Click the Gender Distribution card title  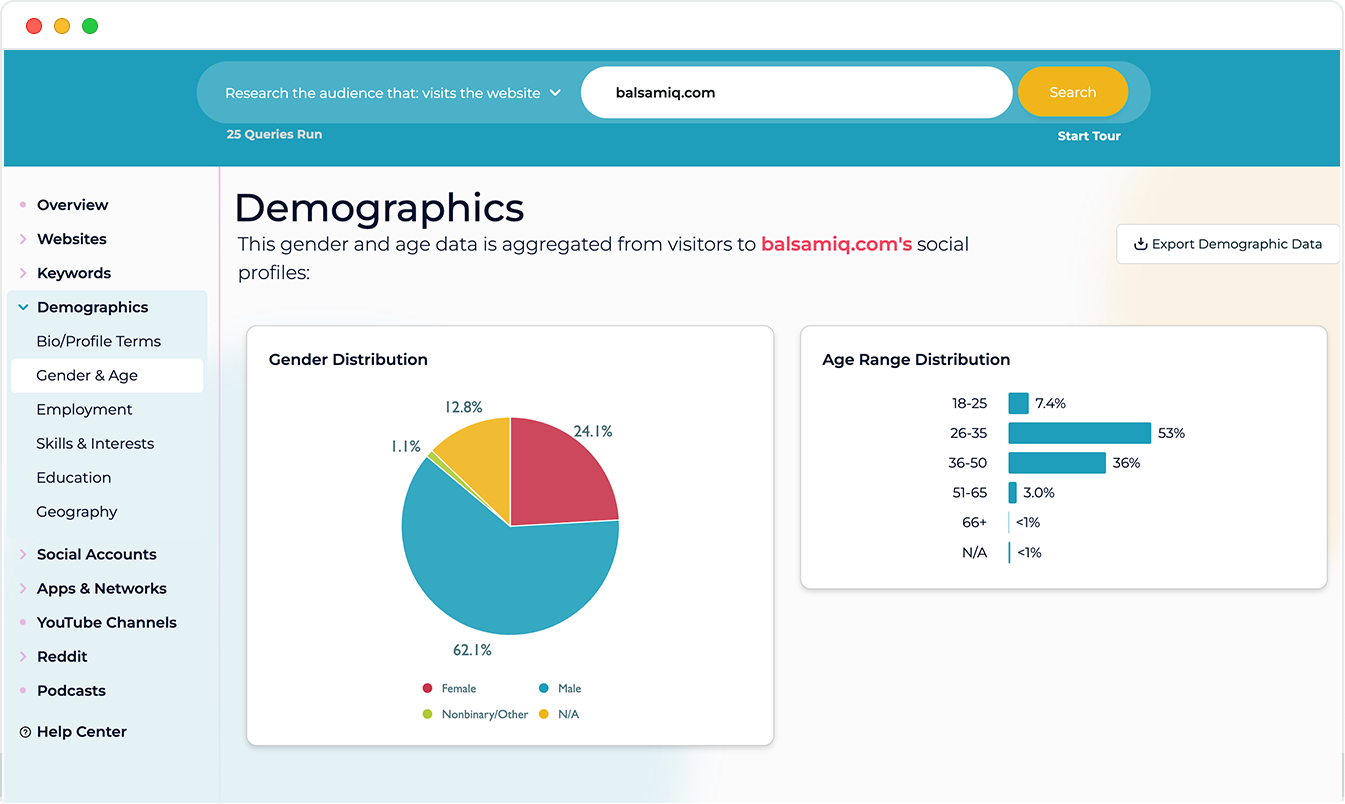(x=348, y=359)
